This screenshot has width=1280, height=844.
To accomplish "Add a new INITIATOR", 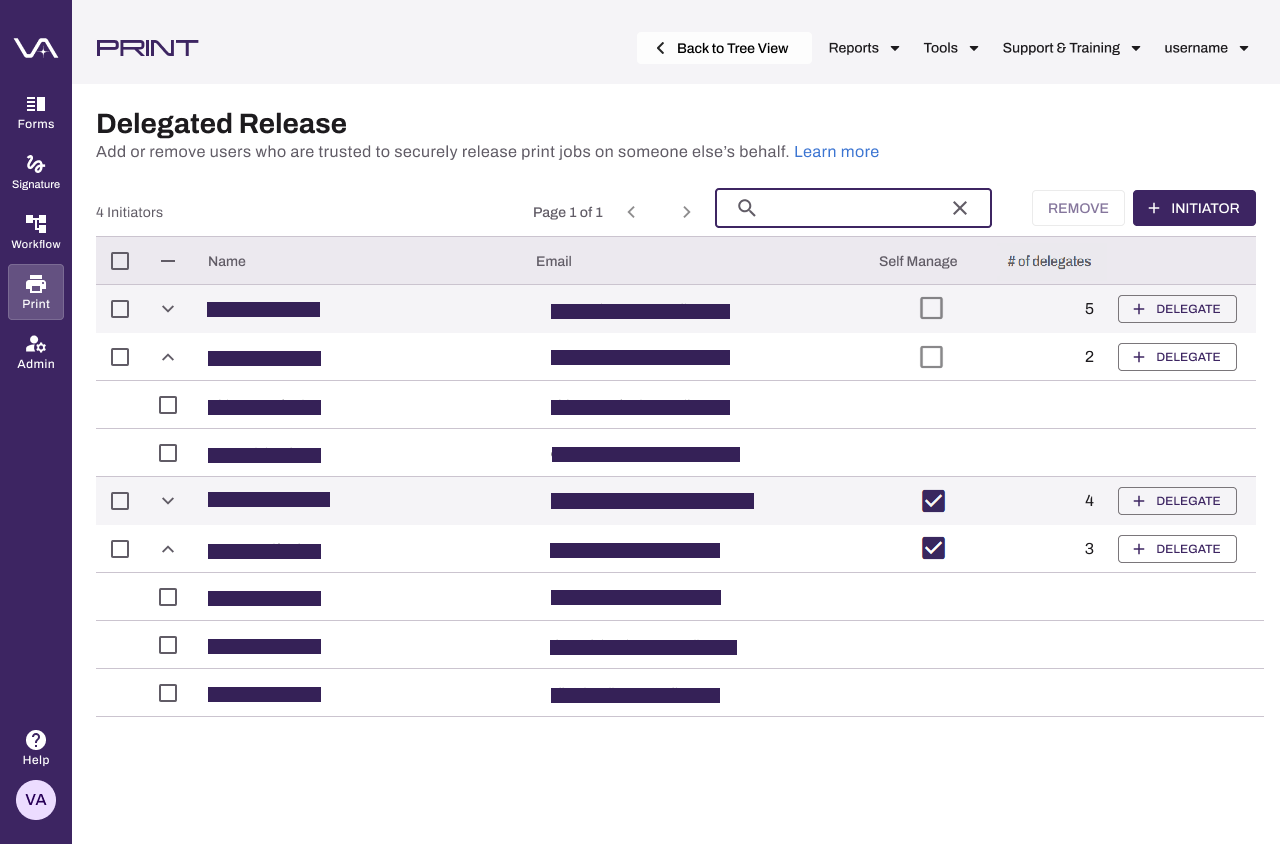I will [x=1194, y=208].
